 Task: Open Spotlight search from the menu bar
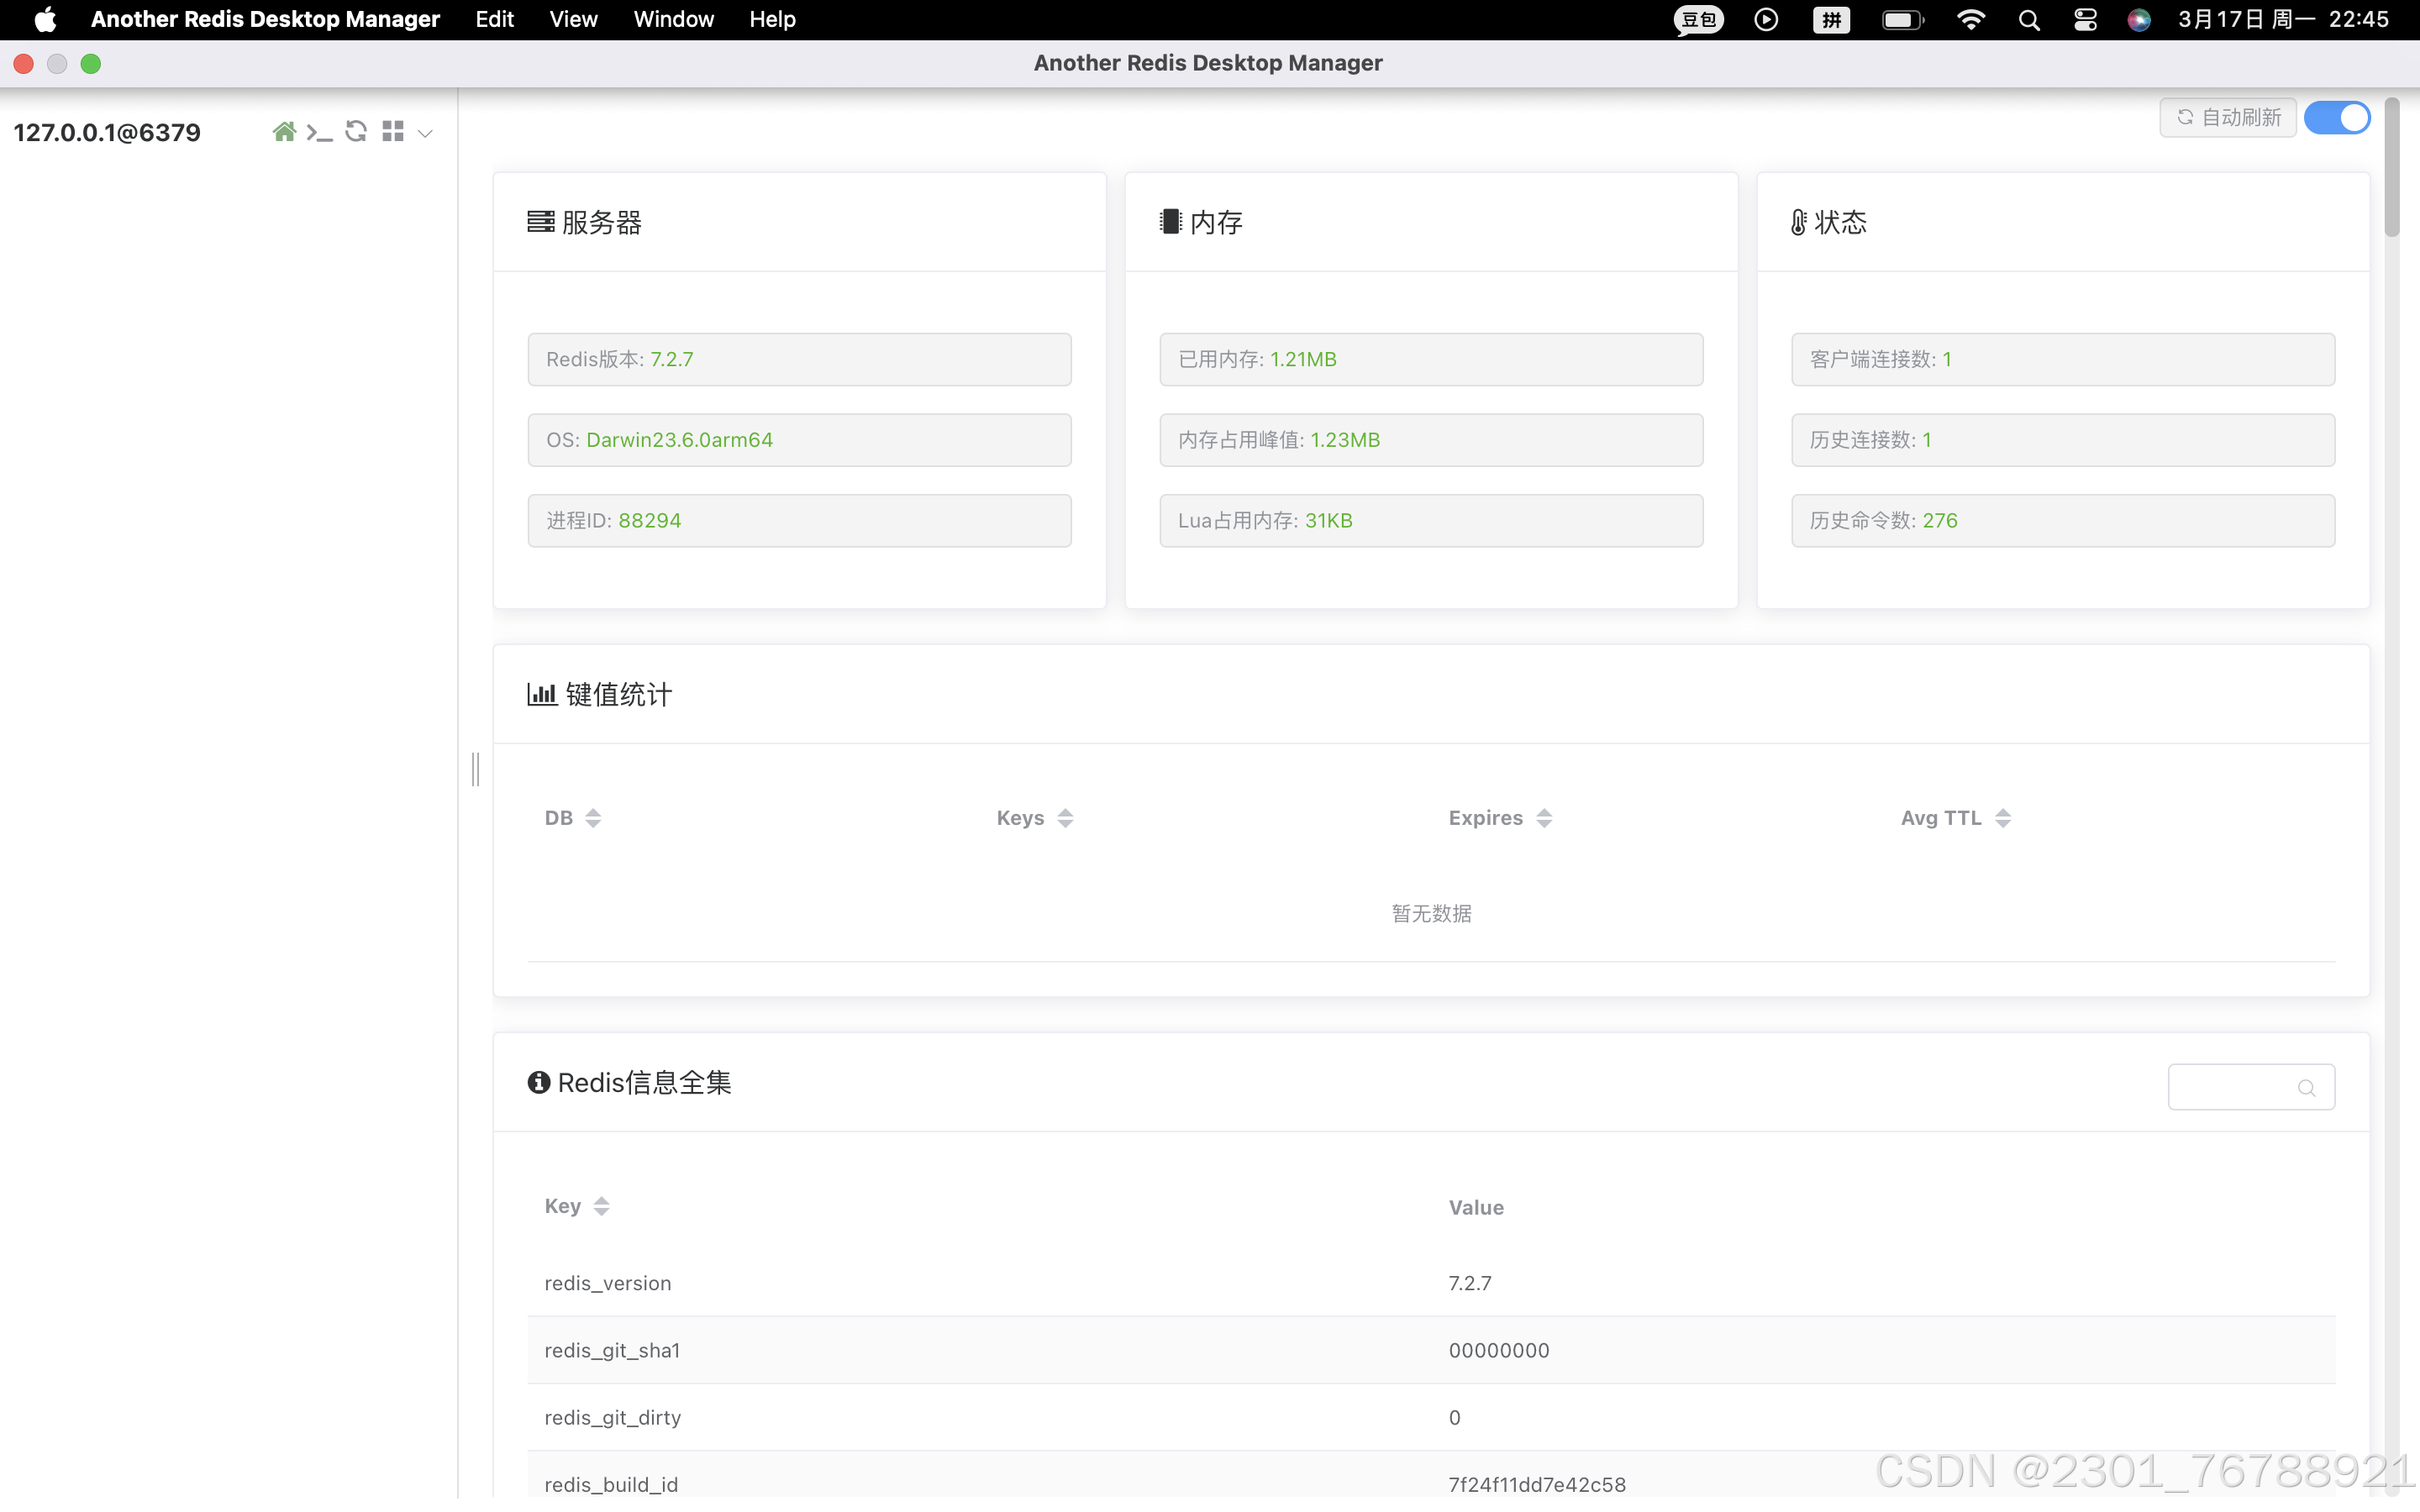2028,19
